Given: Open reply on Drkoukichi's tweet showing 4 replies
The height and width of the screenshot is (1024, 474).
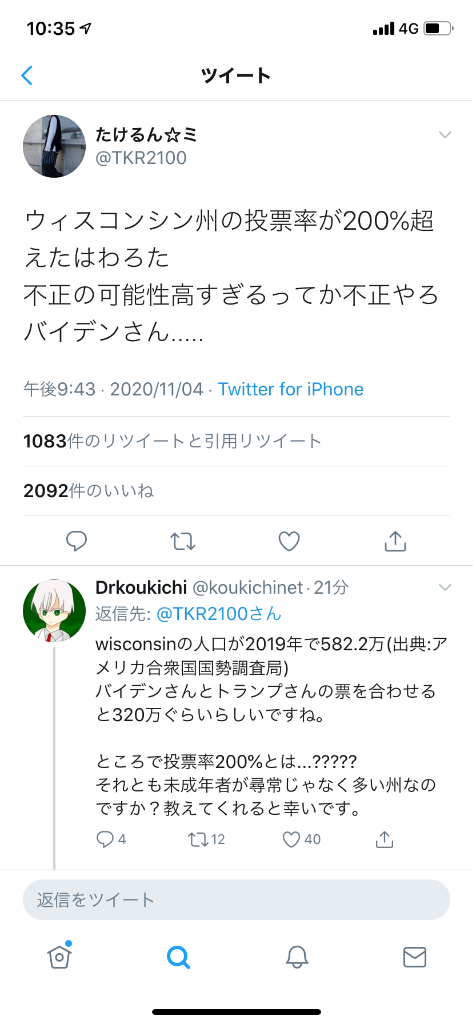Looking at the screenshot, I should [111, 839].
